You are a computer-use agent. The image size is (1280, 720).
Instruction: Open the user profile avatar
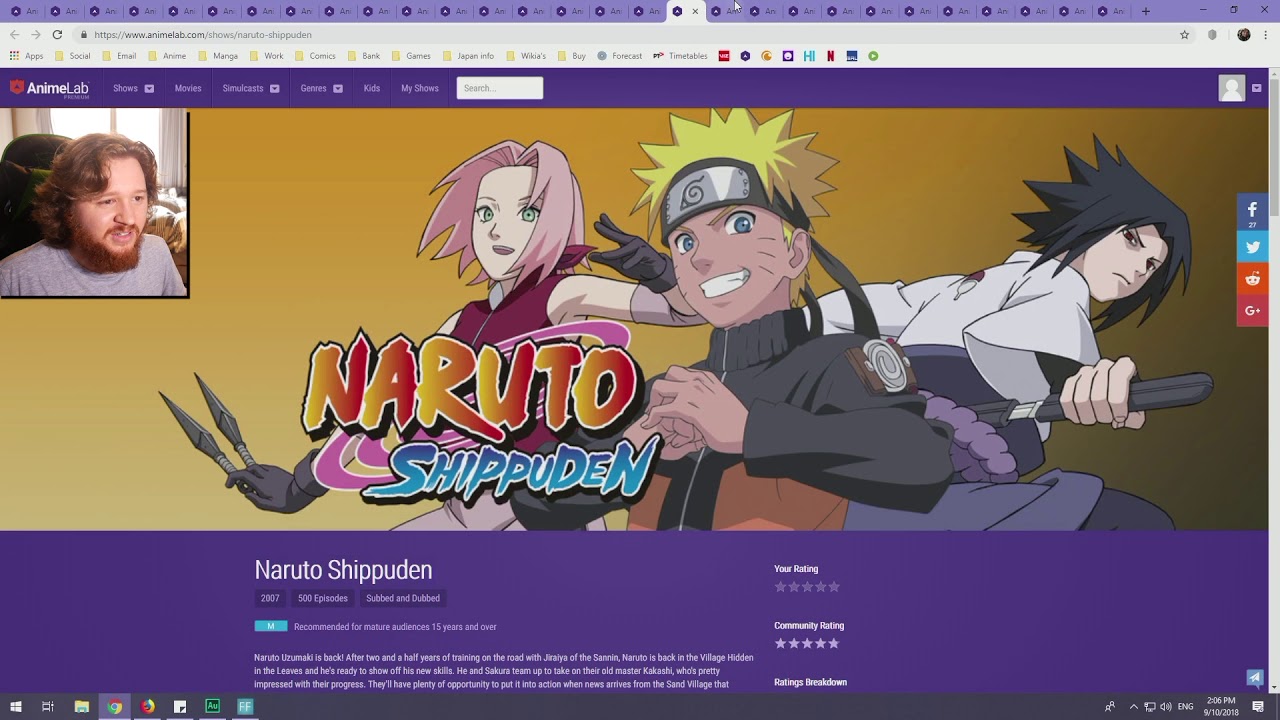pyautogui.click(x=1232, y=88)
